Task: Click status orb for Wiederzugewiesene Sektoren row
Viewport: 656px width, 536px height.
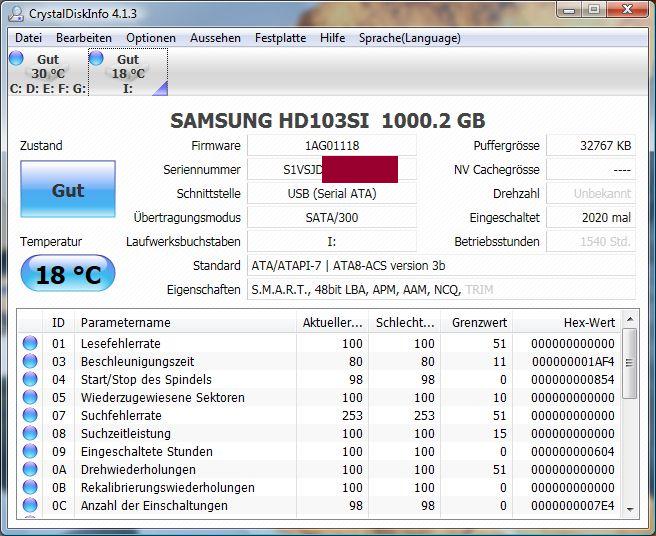Action: (x=30, y=397)
